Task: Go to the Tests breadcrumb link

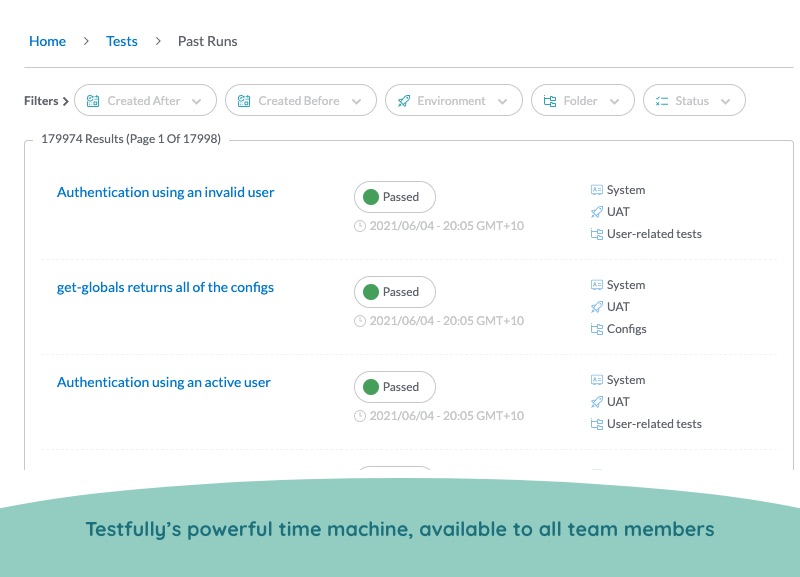Action: [122, 41]
